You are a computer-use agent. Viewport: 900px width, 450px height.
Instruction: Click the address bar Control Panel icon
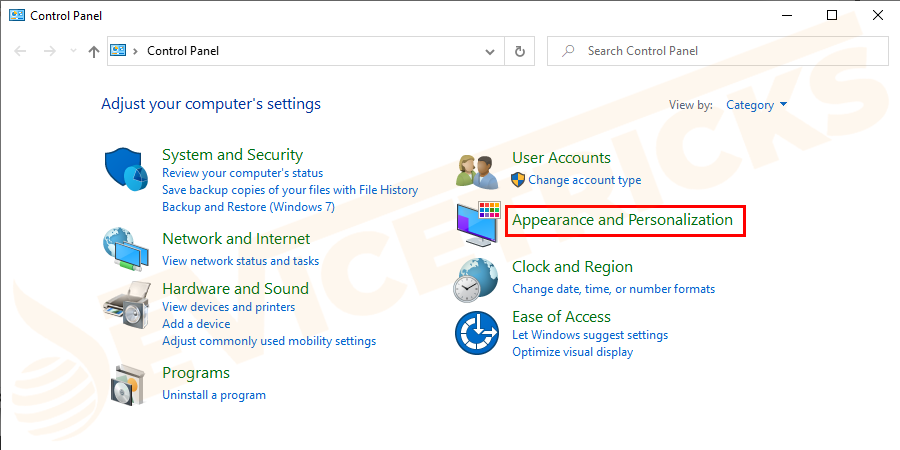coord(118,51)
